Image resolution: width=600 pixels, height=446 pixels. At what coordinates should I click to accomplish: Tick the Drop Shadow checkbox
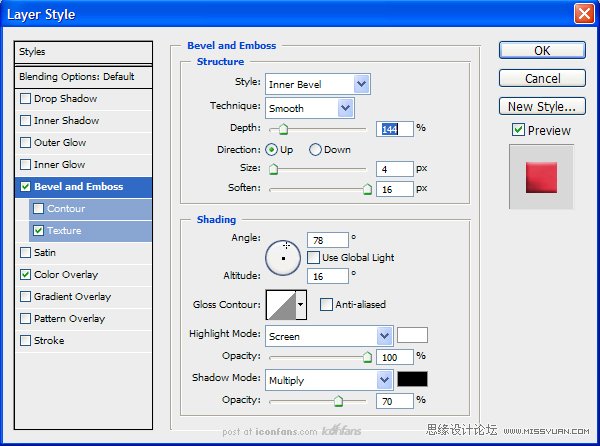coord(25,99)
